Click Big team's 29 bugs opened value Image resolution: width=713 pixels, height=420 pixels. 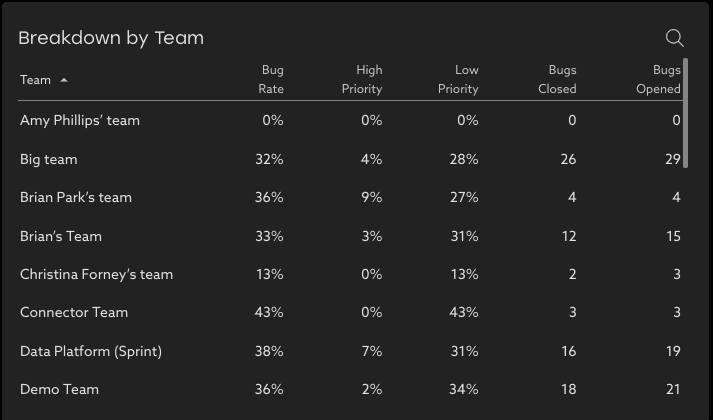[672, 159]
